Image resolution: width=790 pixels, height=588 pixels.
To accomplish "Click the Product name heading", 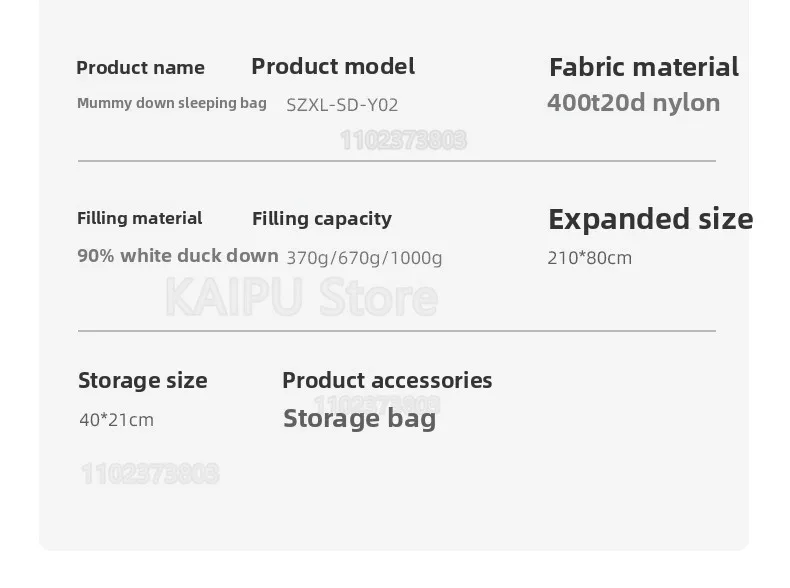I will click(140, 68).
